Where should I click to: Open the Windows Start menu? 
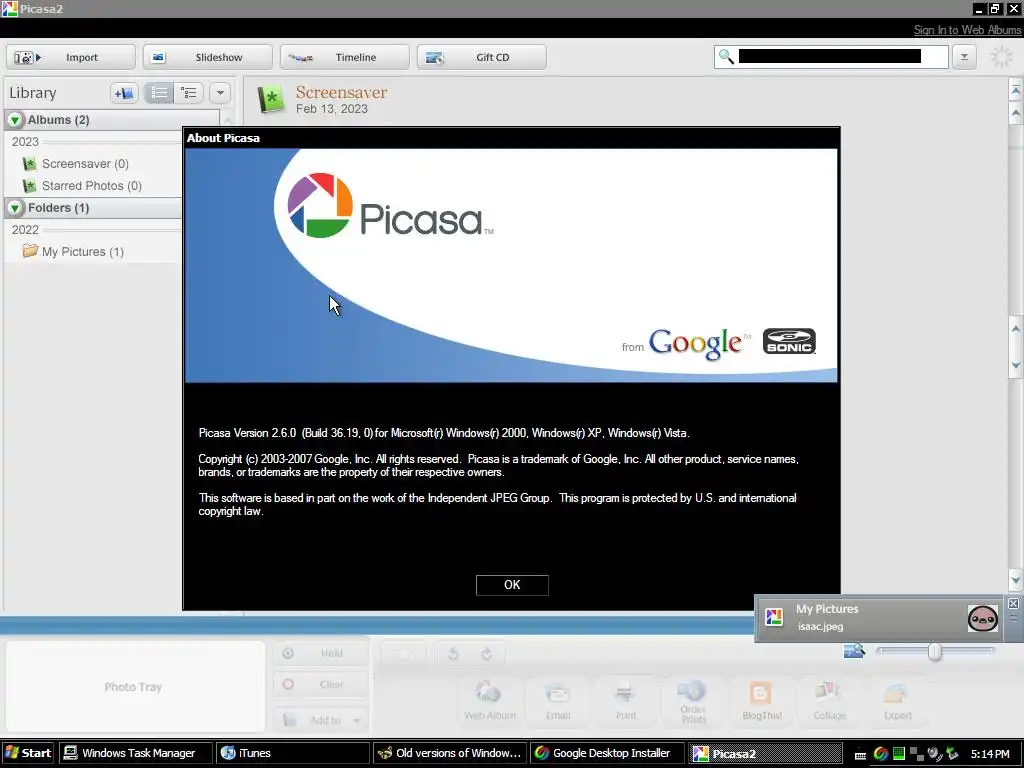28,753
